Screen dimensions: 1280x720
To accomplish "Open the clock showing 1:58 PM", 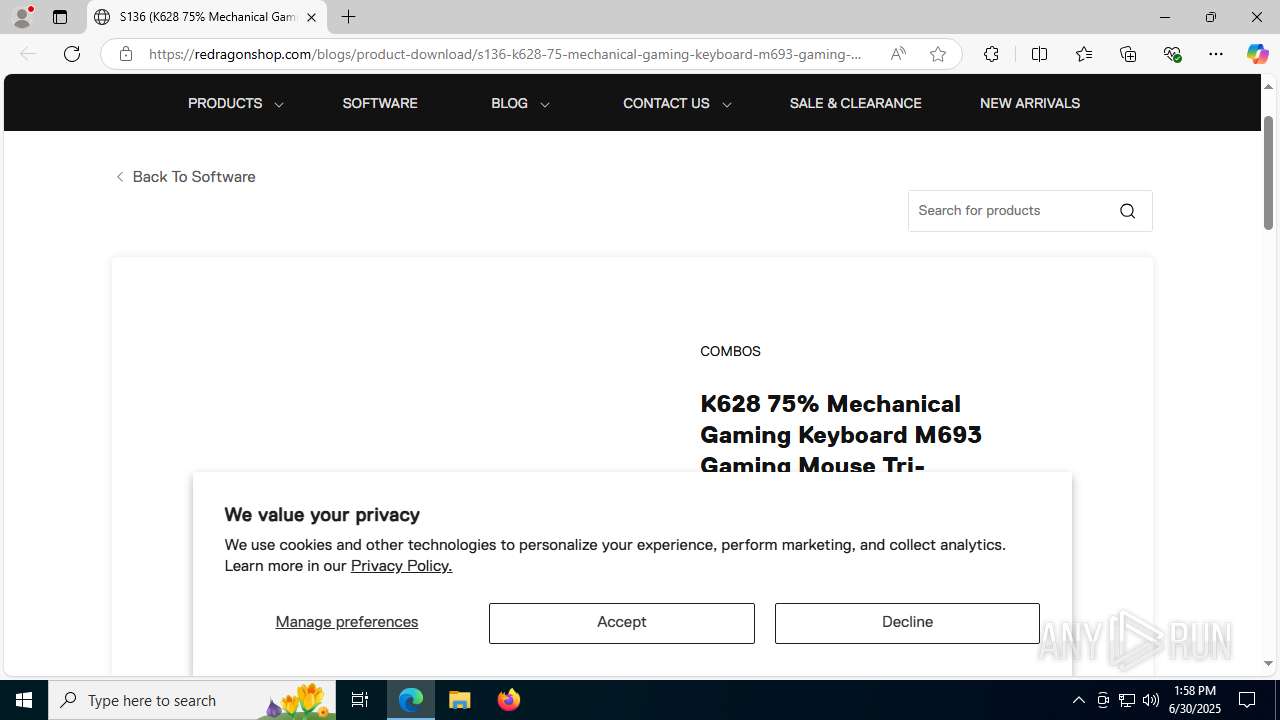I will [x=1195, y=700].
